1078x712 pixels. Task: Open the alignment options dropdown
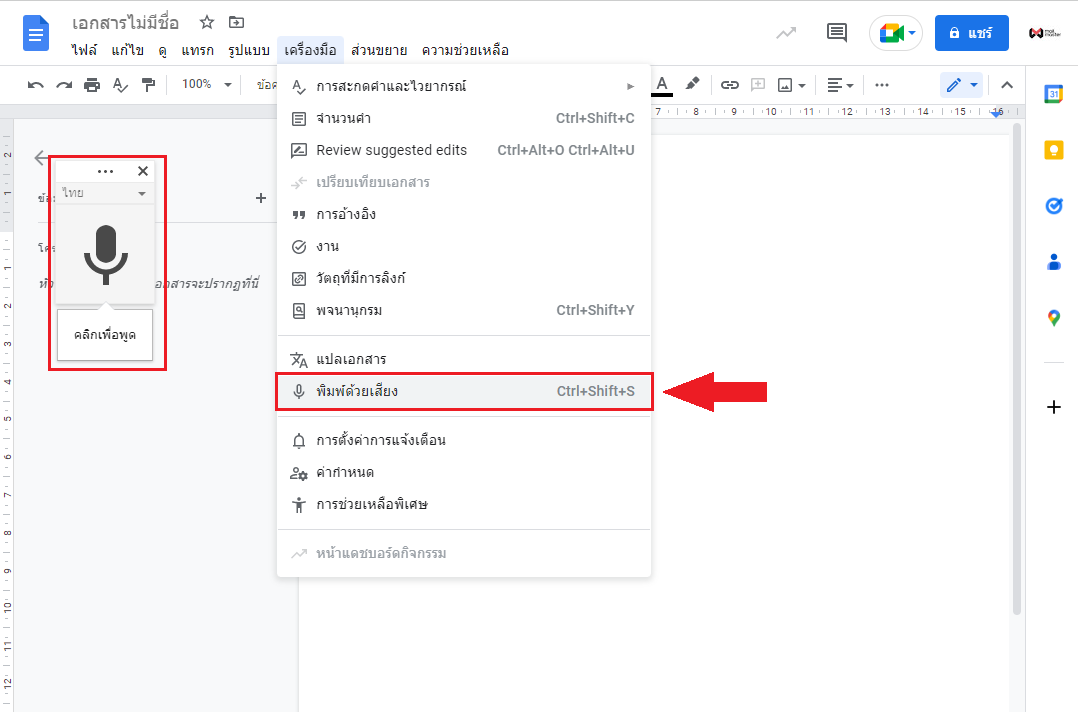pos(839,85)
